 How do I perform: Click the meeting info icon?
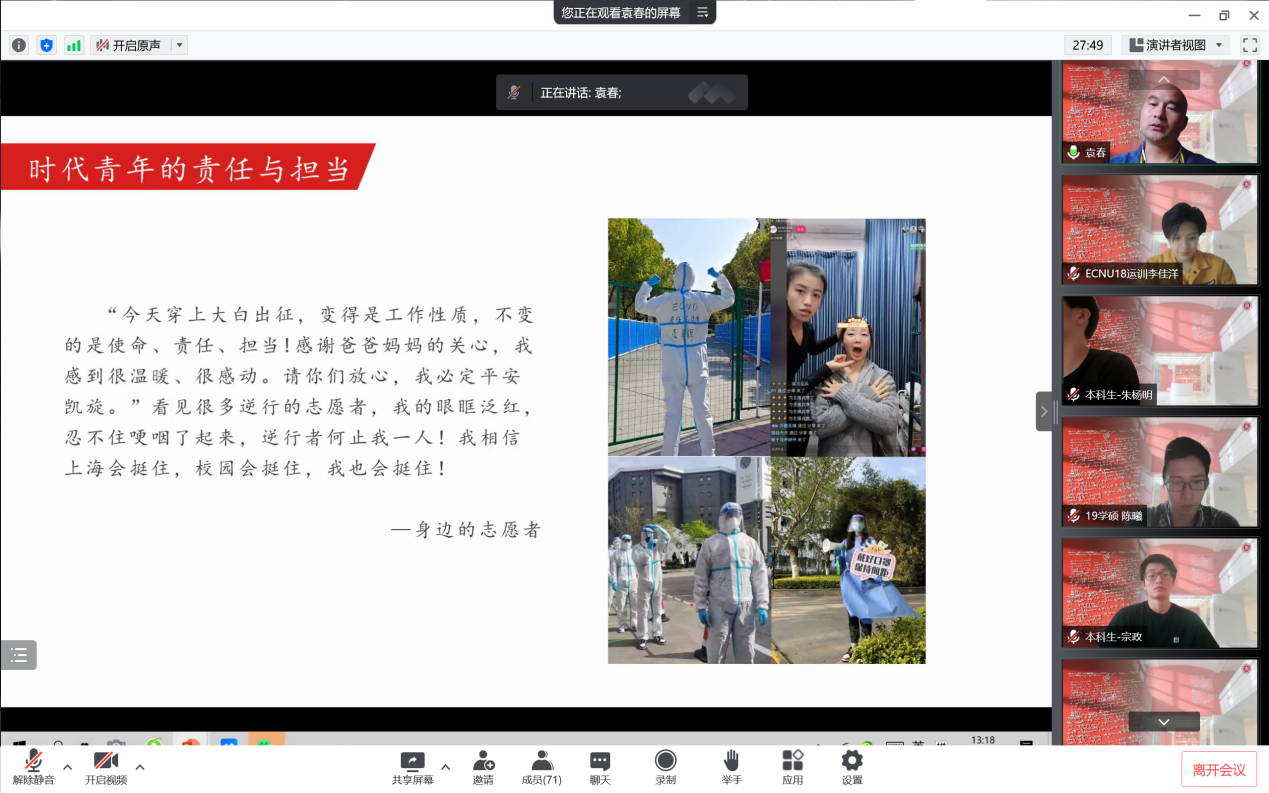click(x=19, y=45)
